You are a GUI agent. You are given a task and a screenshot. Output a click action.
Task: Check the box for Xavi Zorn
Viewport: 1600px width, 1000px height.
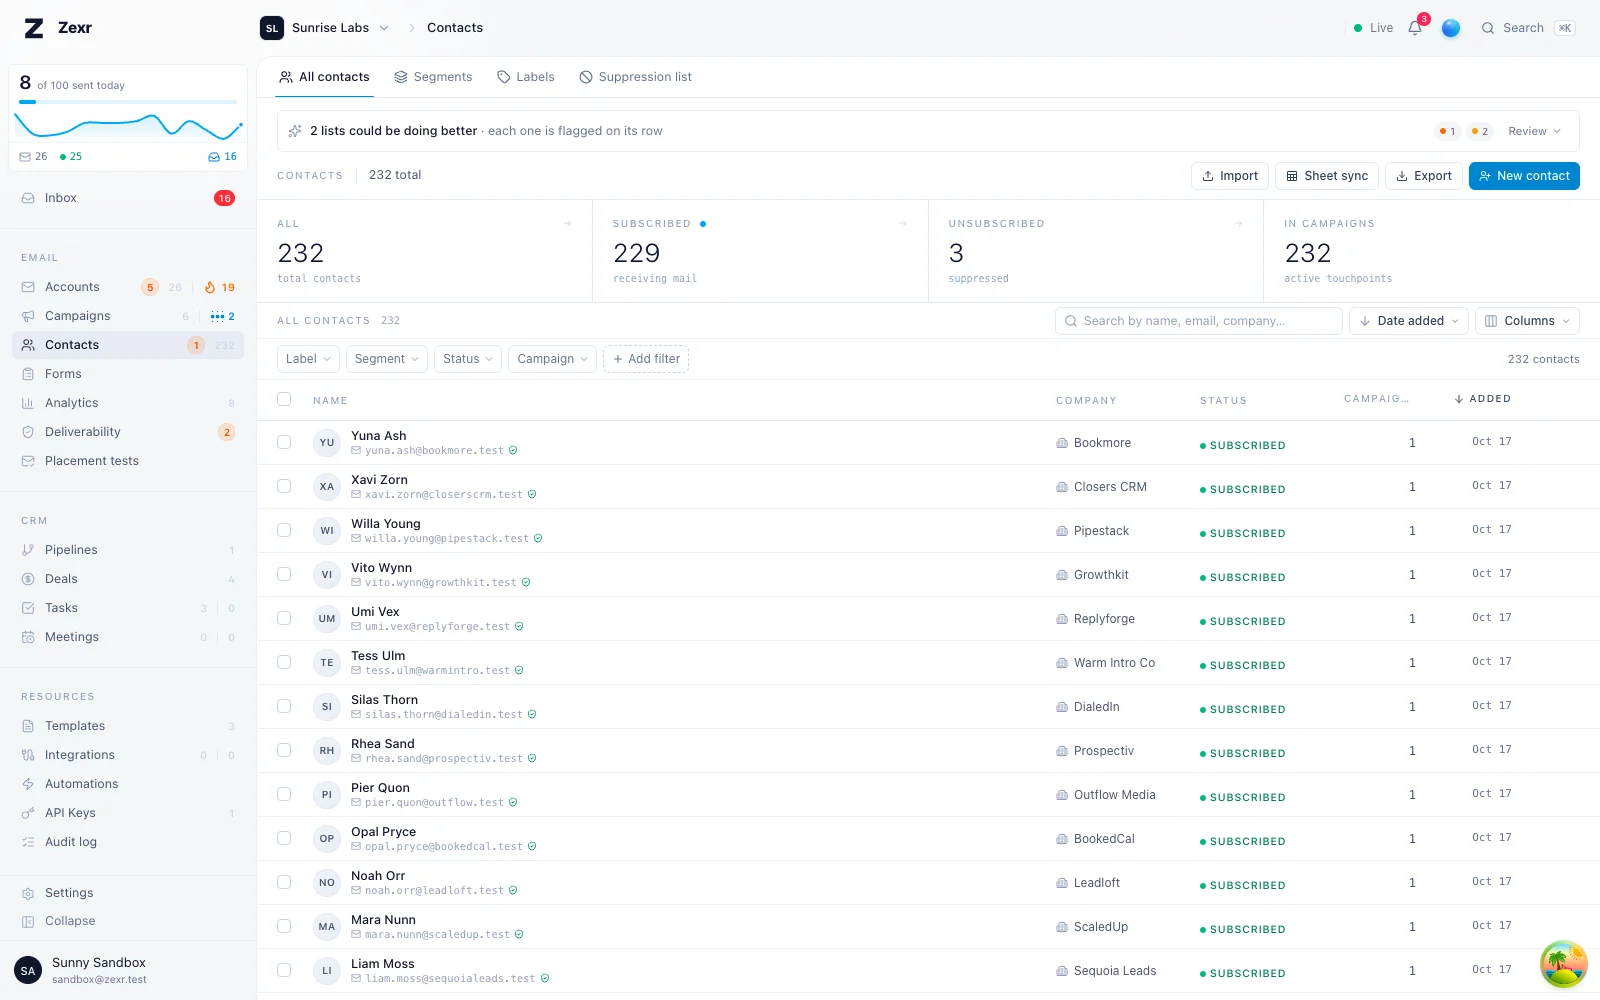coord(284,486)
